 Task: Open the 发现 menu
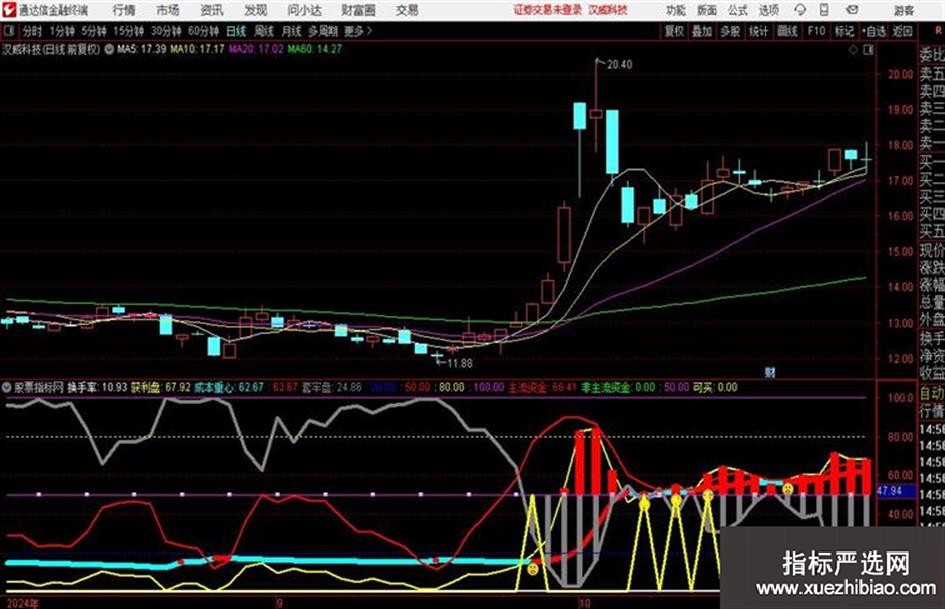click(x=256, y=10)
